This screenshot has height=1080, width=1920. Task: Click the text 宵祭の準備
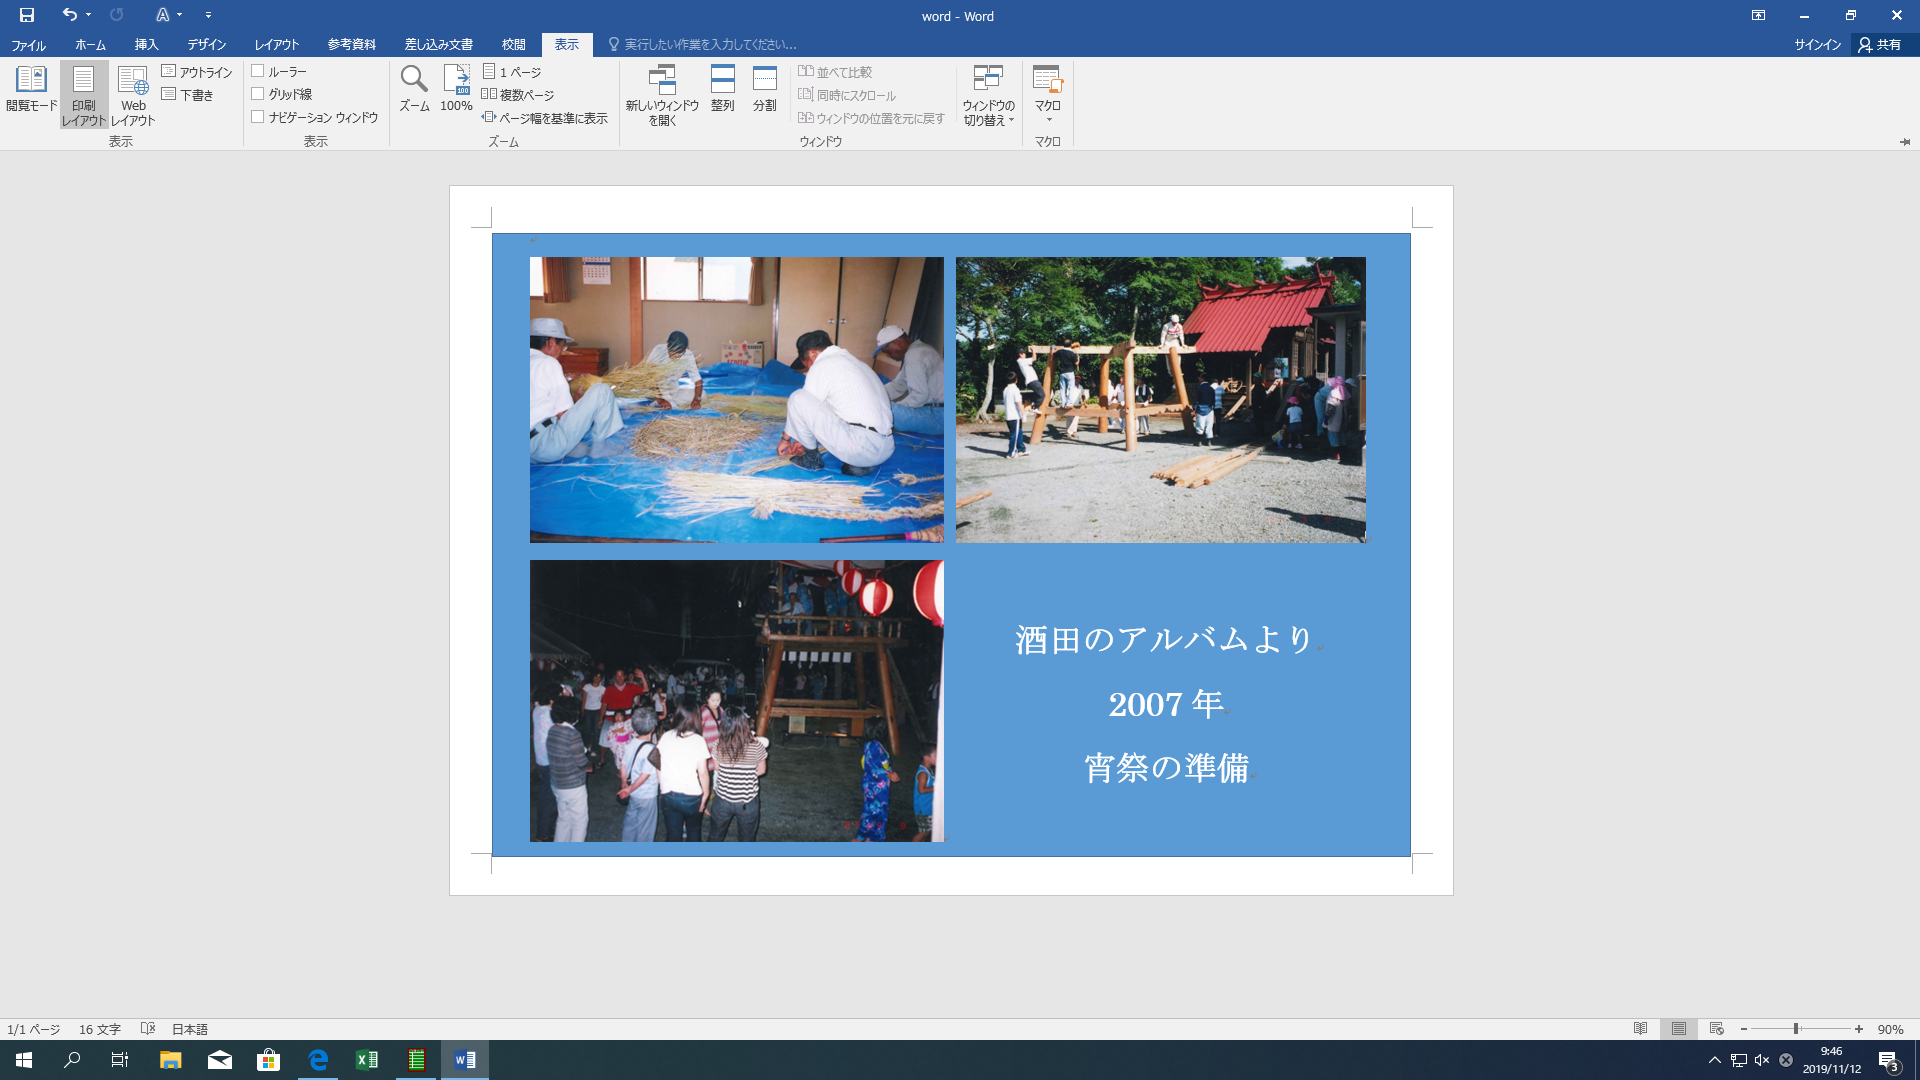click(1167, 768)
